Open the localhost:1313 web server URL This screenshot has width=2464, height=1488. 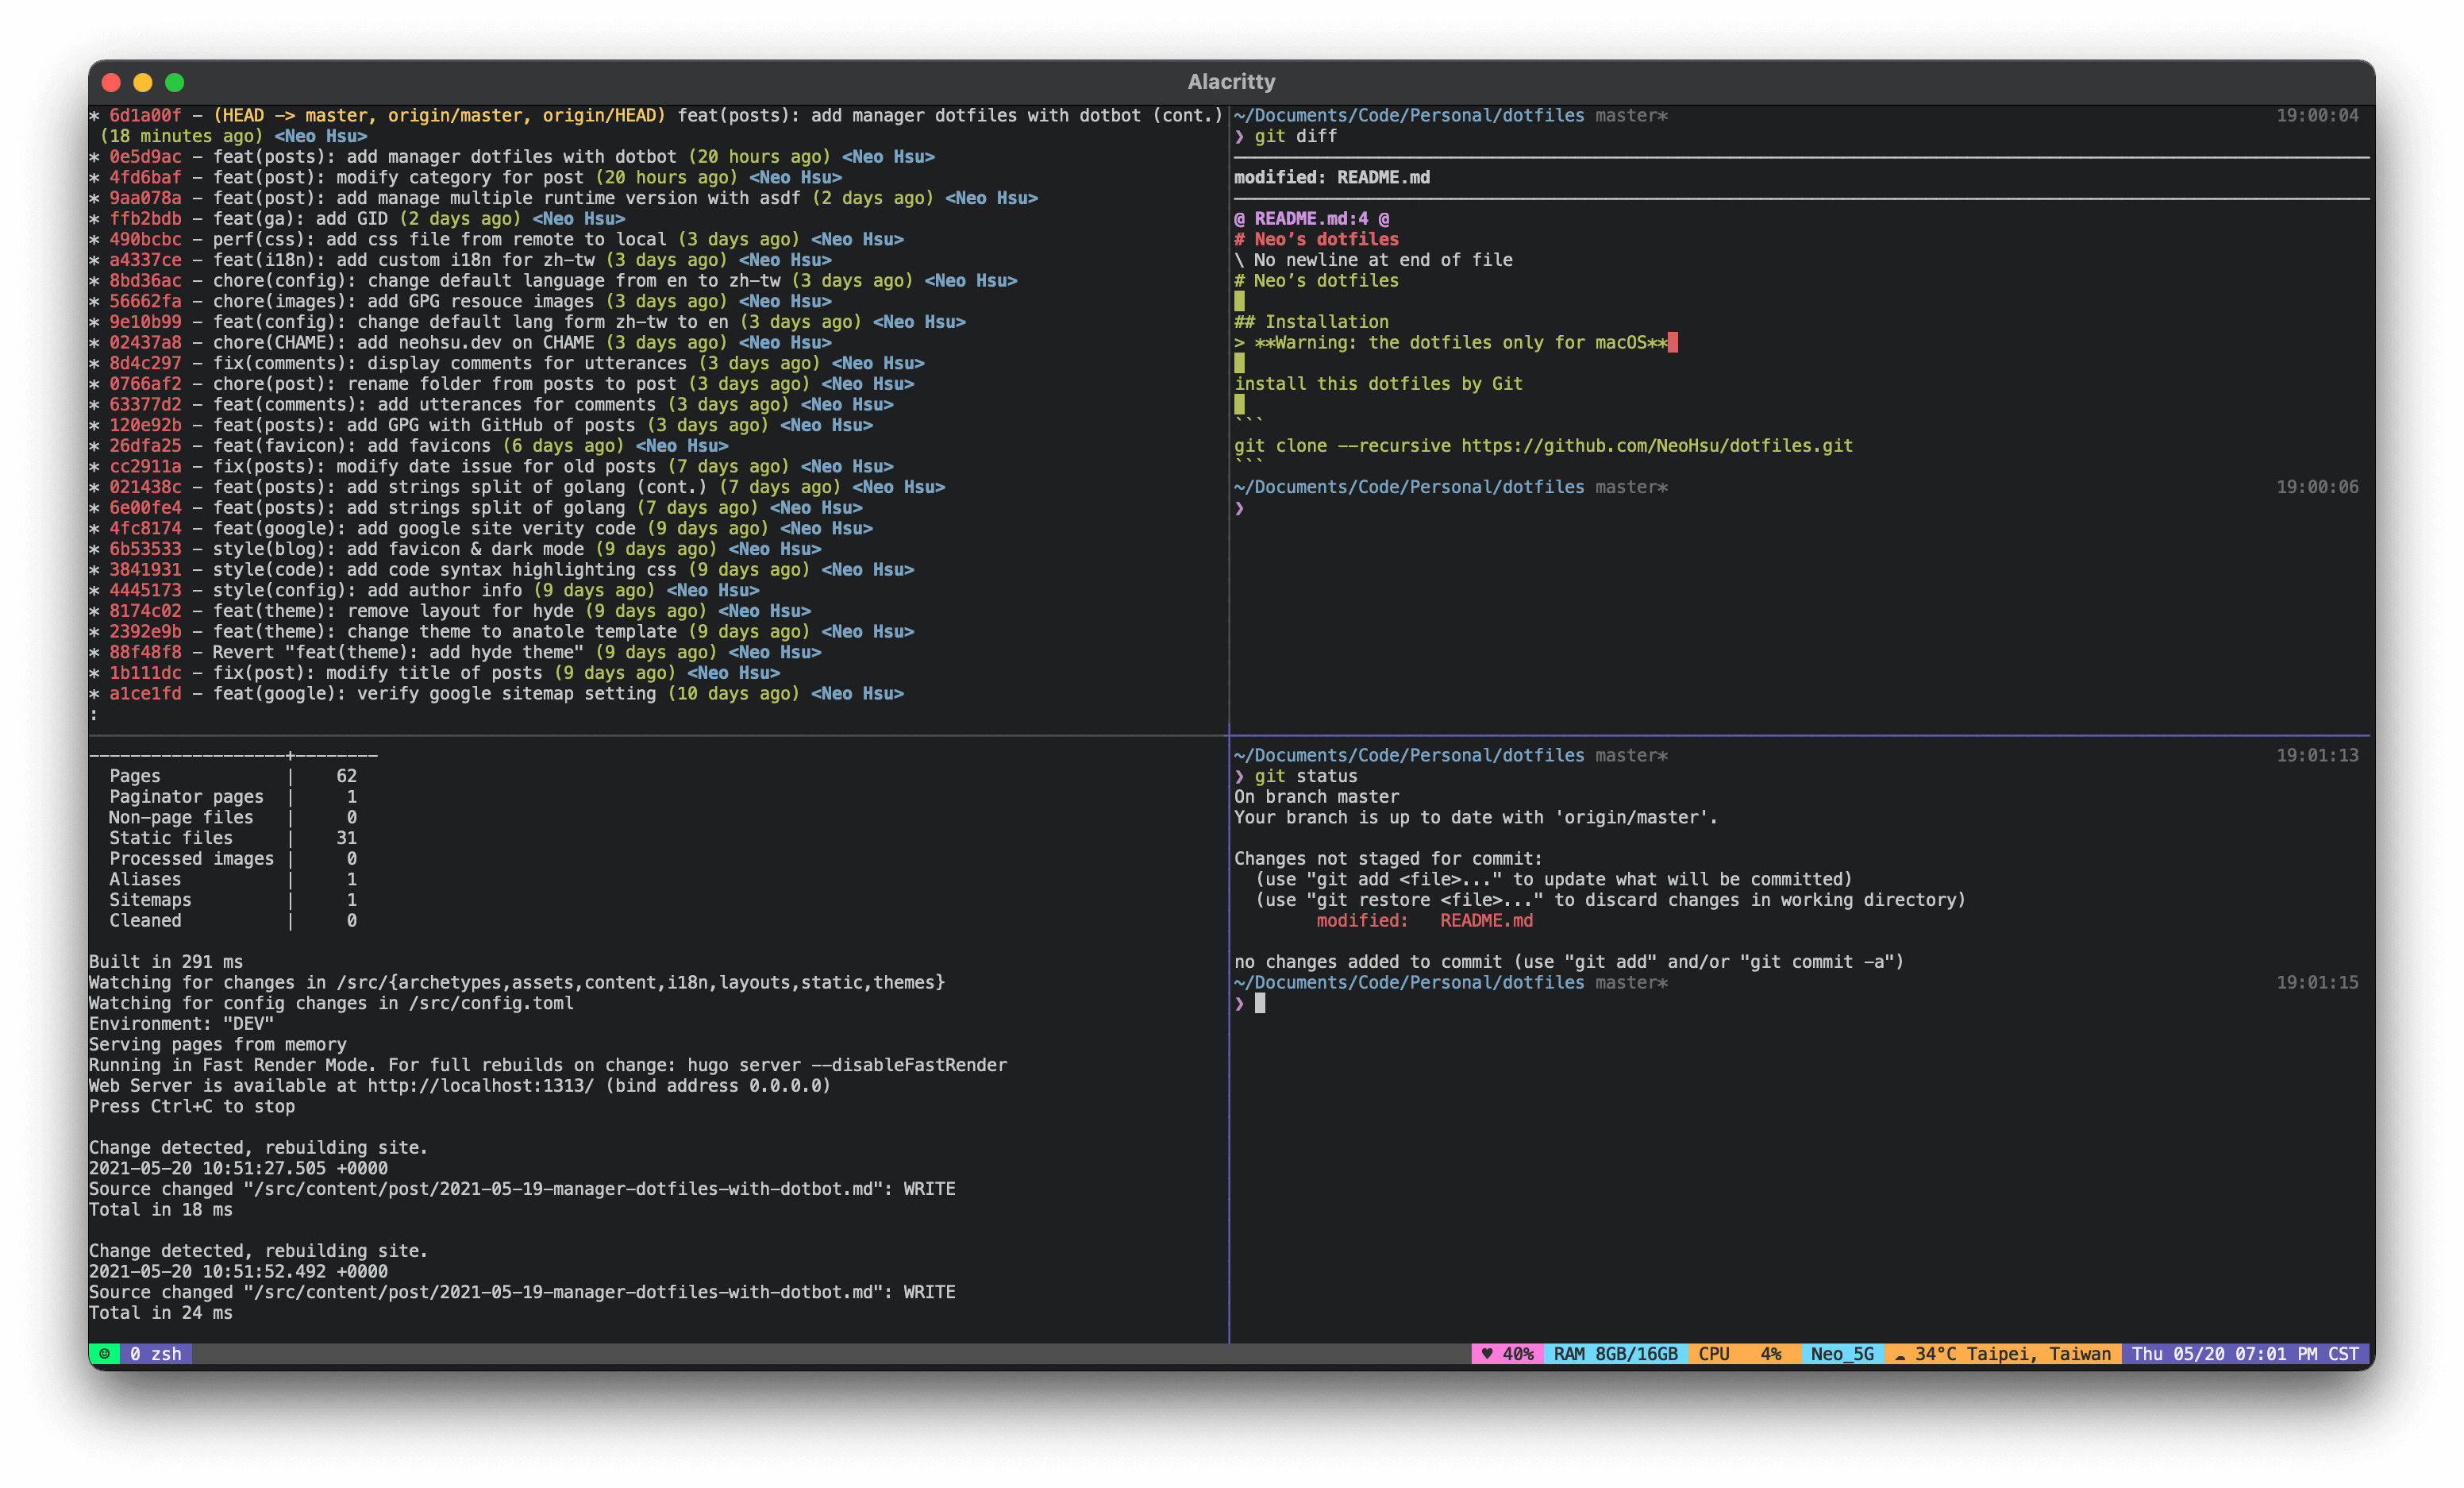(x=480, y=1086)
